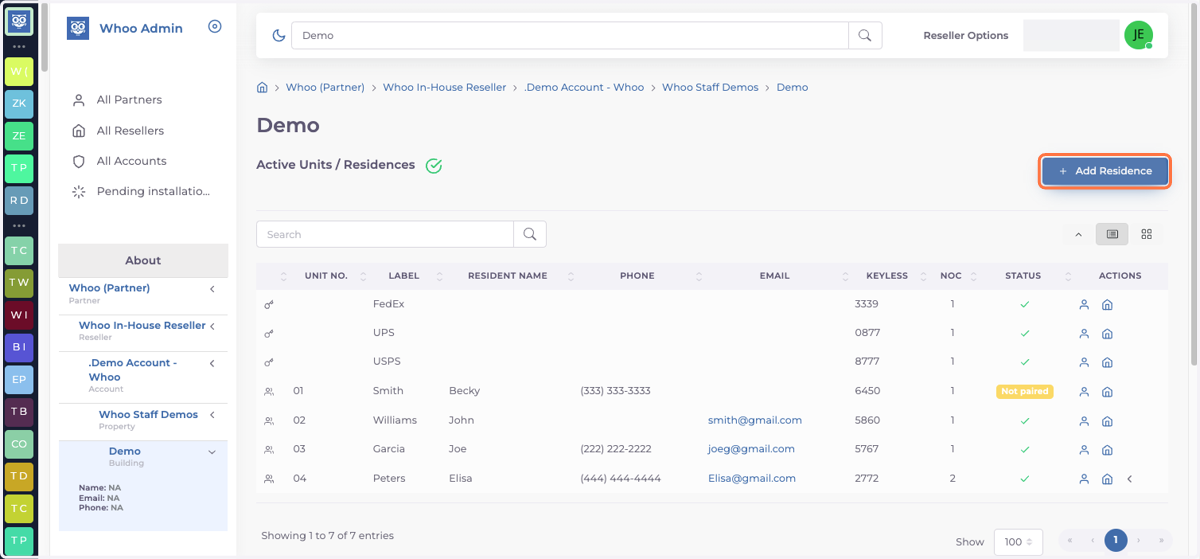The width and height of the screenshot is (1200, 559).
Task: Collapse the Whoo In-House Reseller chevron
Action: (x=212, y=326)
